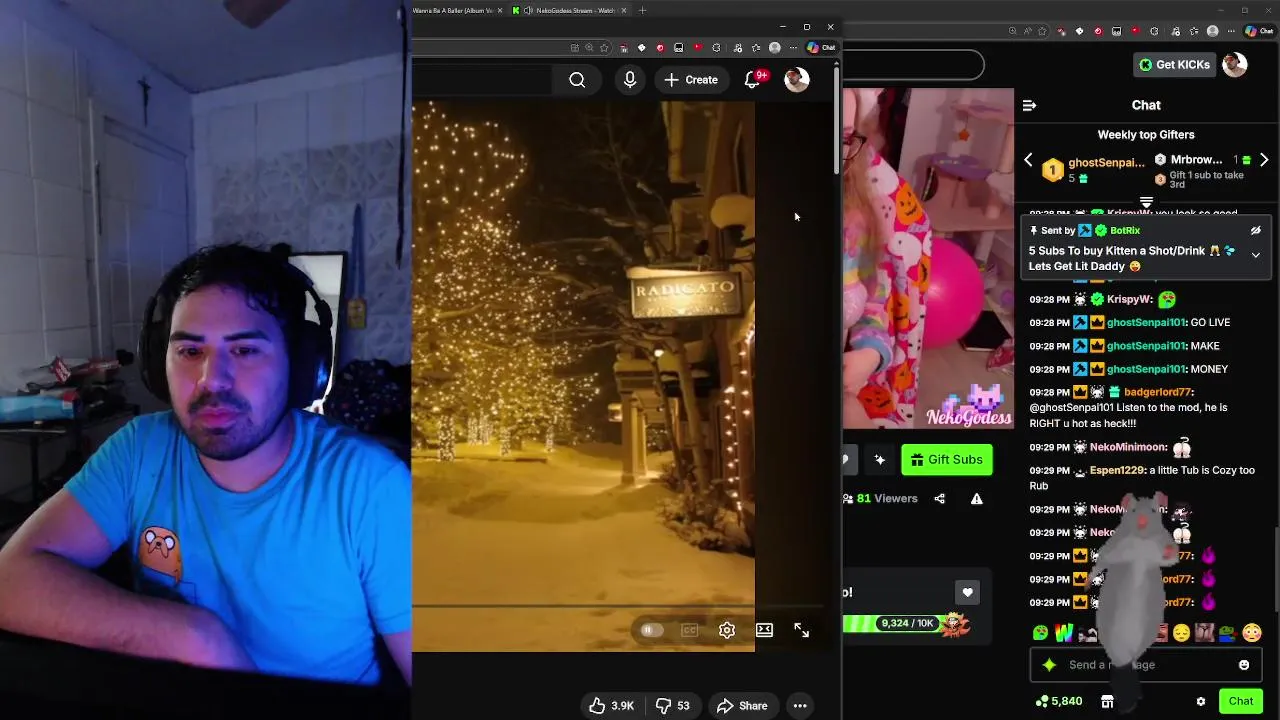The height and width of the screenshot is (720, 1280).
Task: Click the KrispyW username in chat
Action: pyautogui.click(x=1129, y=299)
